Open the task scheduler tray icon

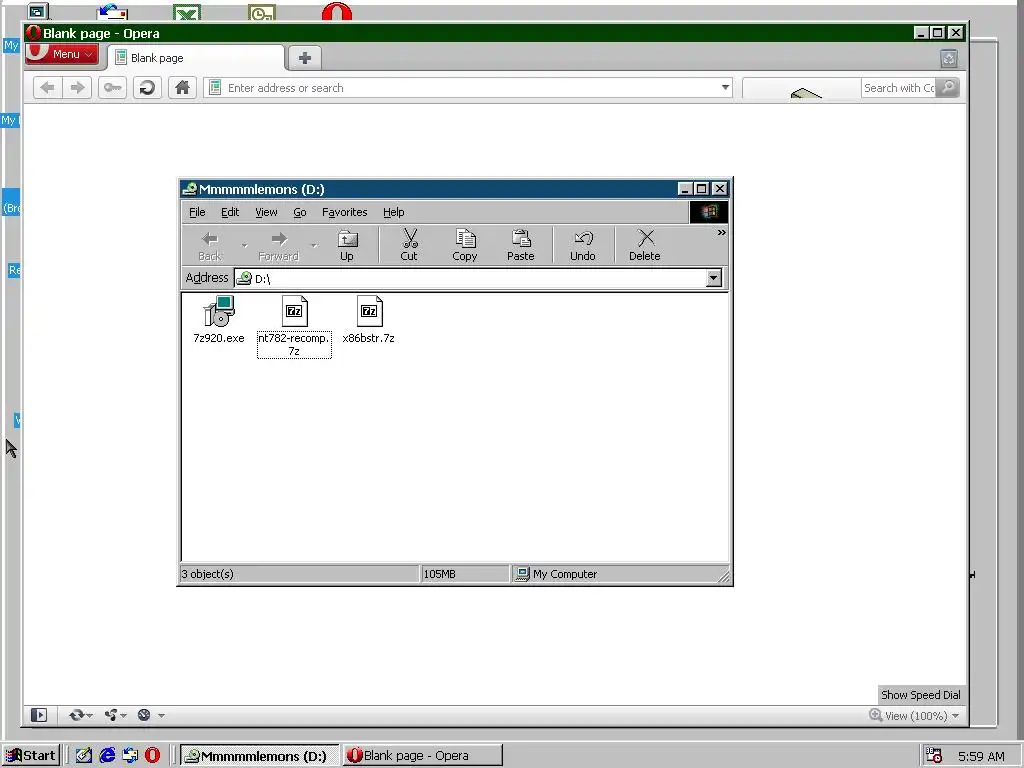pos(934,756)
